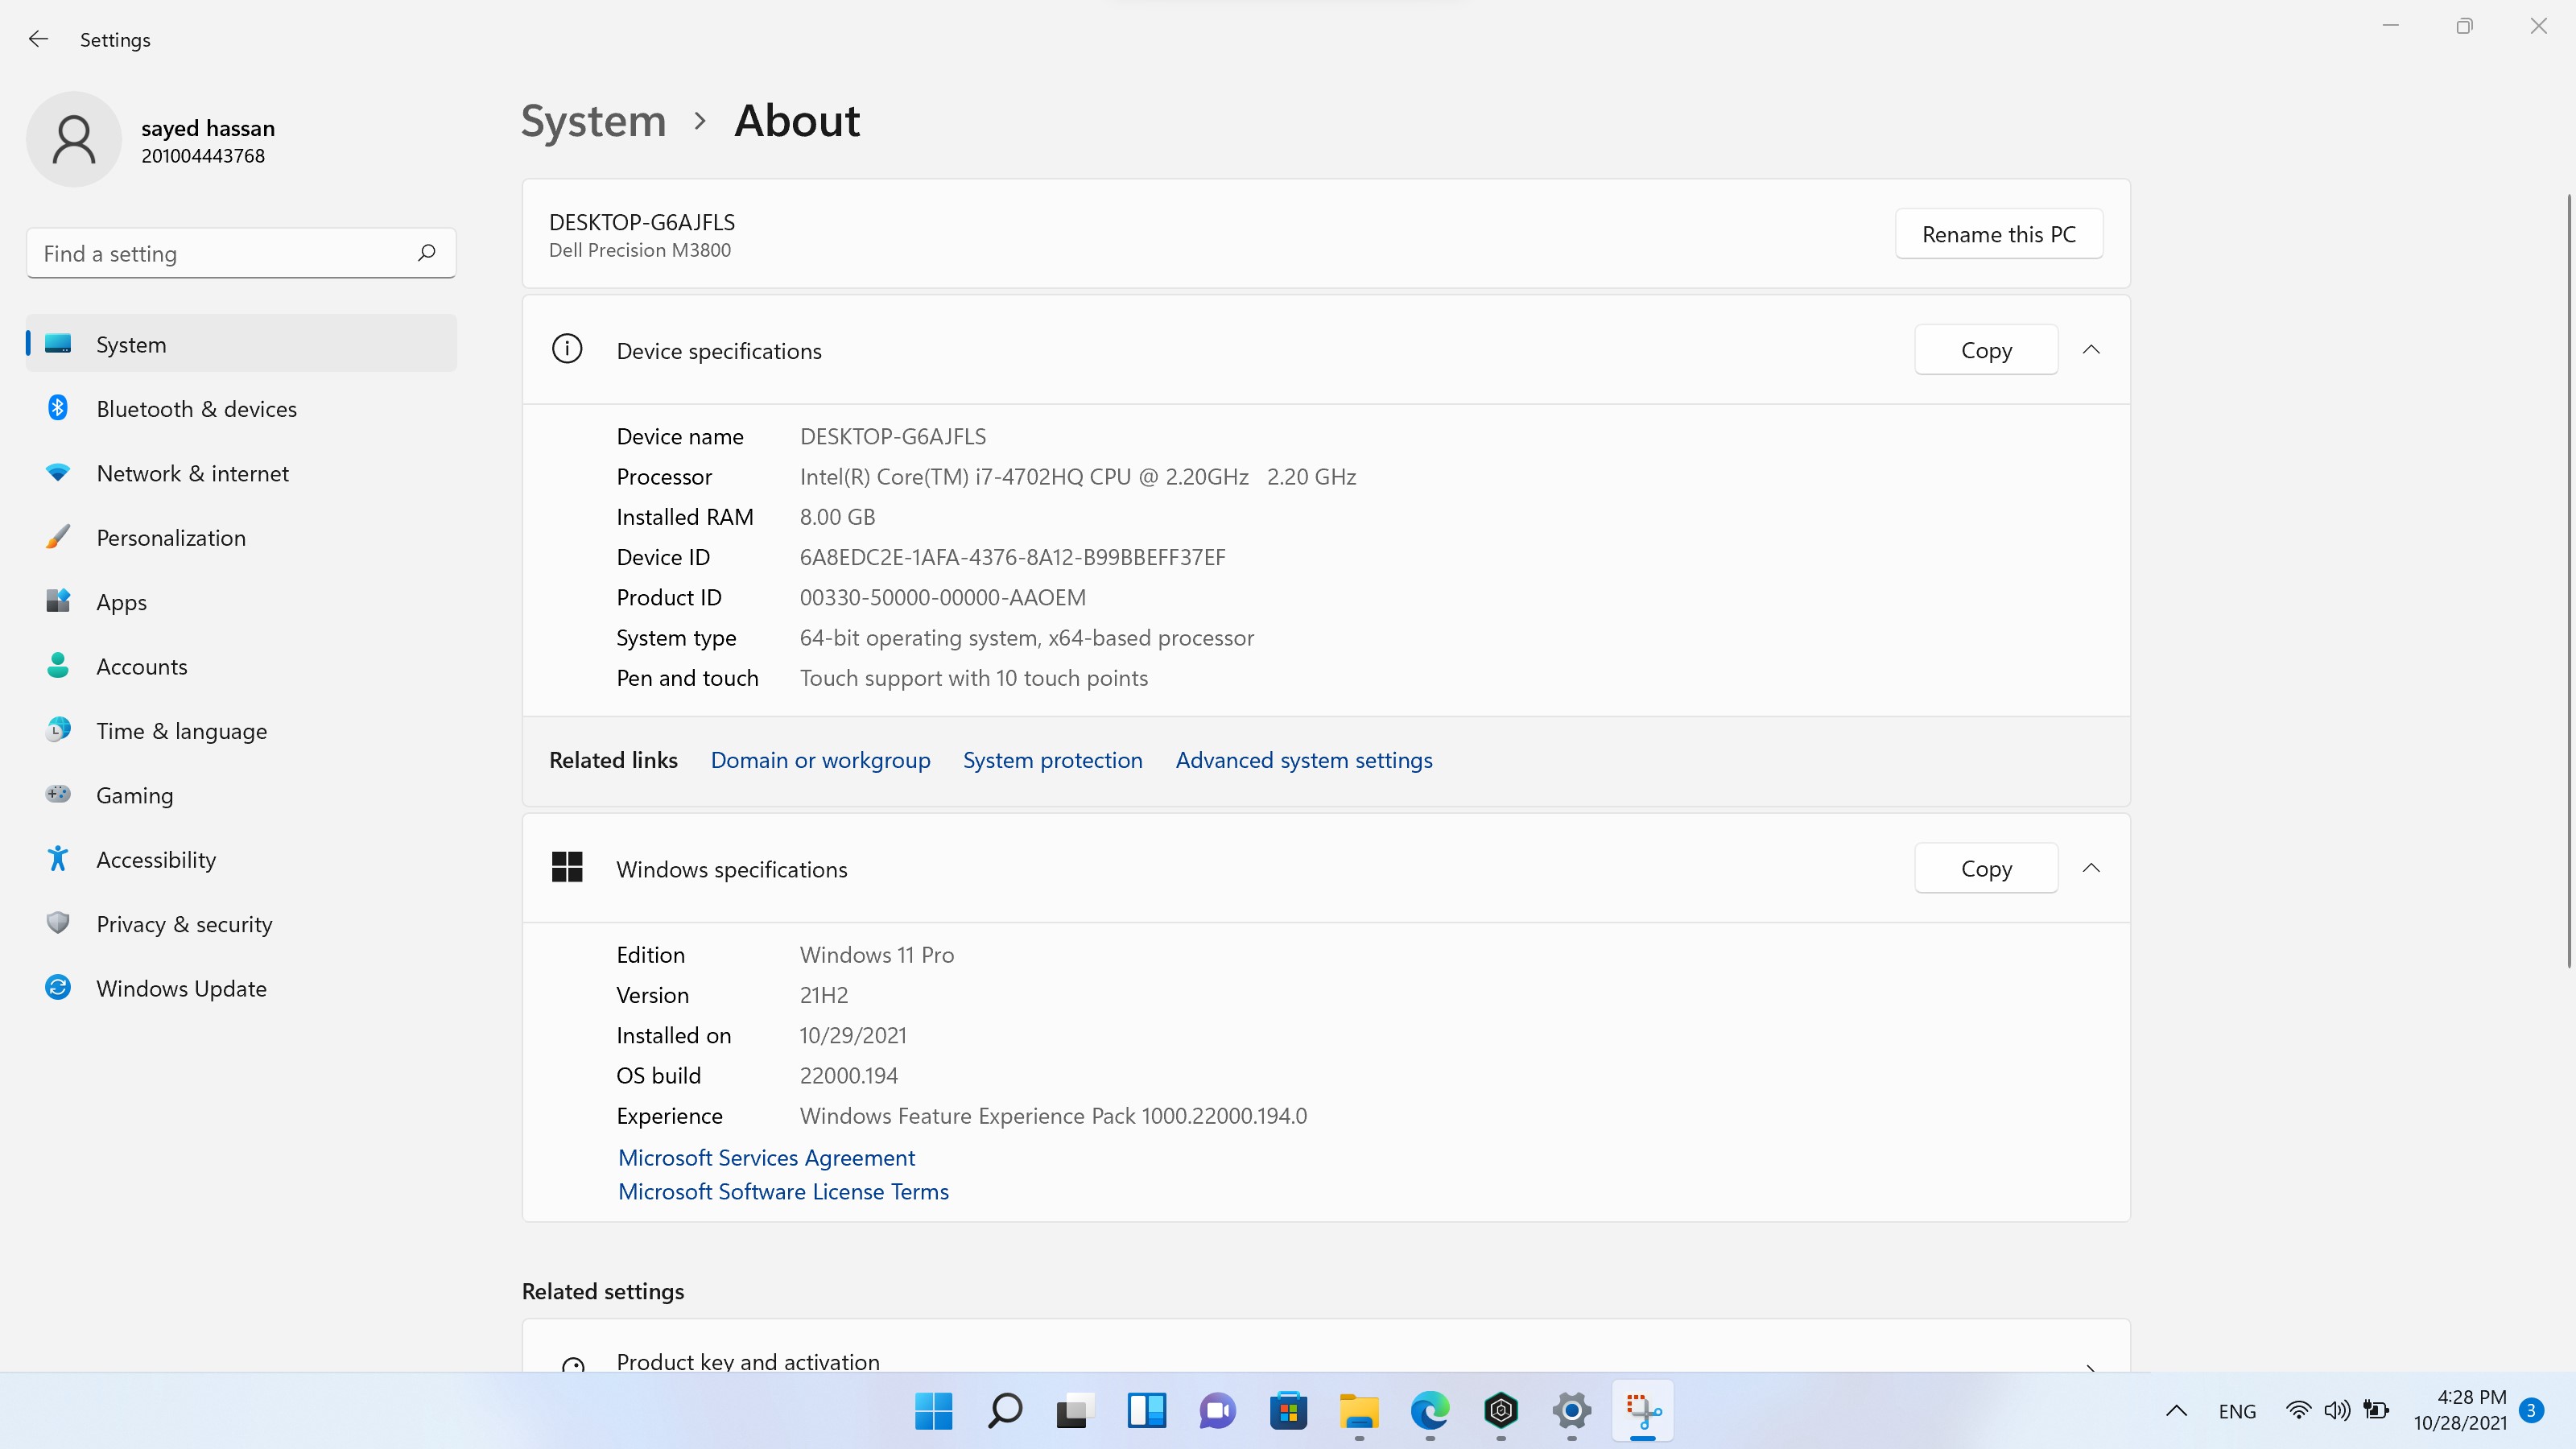Open Microsoft Software License Terms link
The height and width of the screenshot is (1449, 2576).
point(783,1191)
